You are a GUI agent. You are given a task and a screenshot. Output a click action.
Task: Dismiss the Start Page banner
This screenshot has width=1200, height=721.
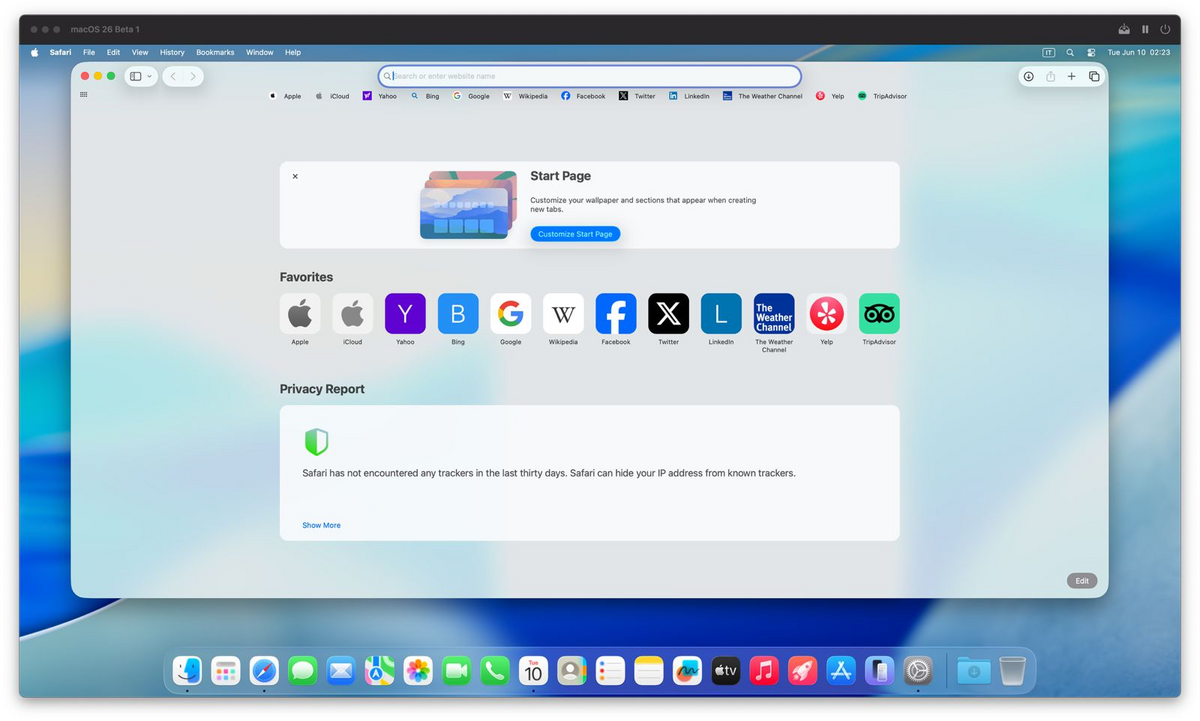[295, 176]
